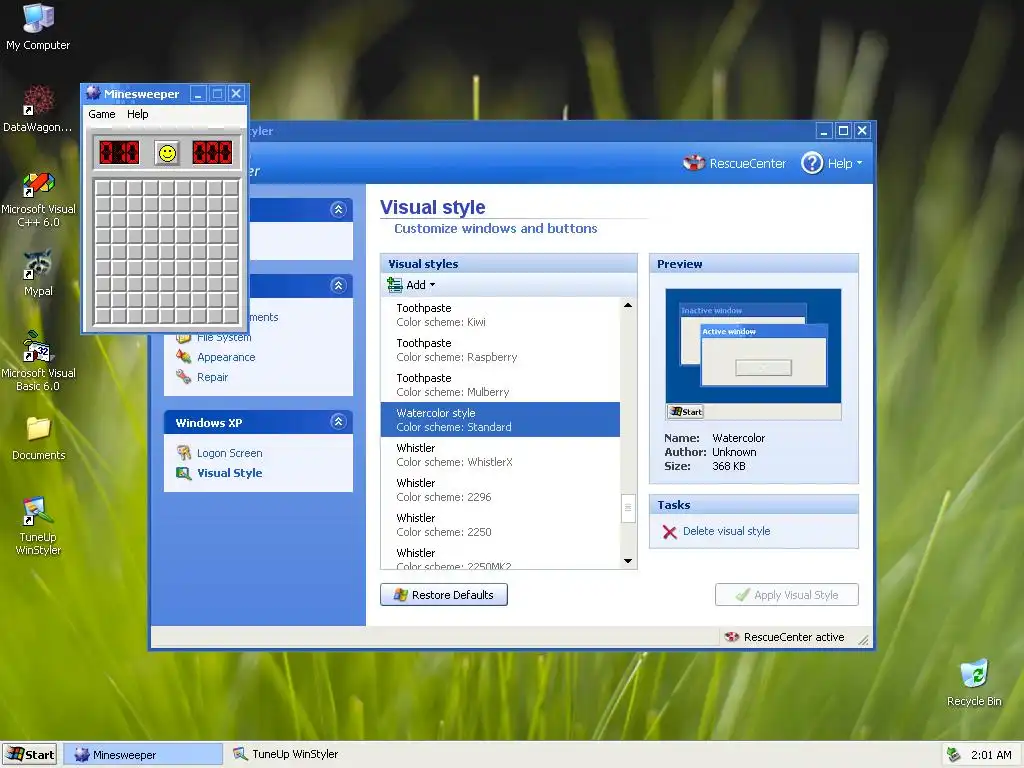The width and height of the screenshot is (1024, 768).
Task: Click the Restore Defaults button
Action: 444,595
